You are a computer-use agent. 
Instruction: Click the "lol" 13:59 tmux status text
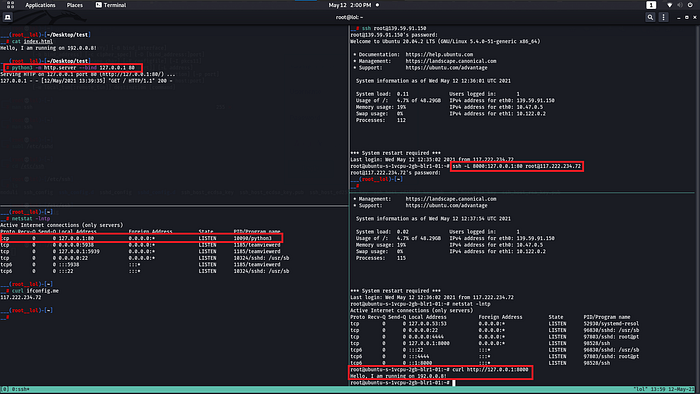(x=664, y=389)
